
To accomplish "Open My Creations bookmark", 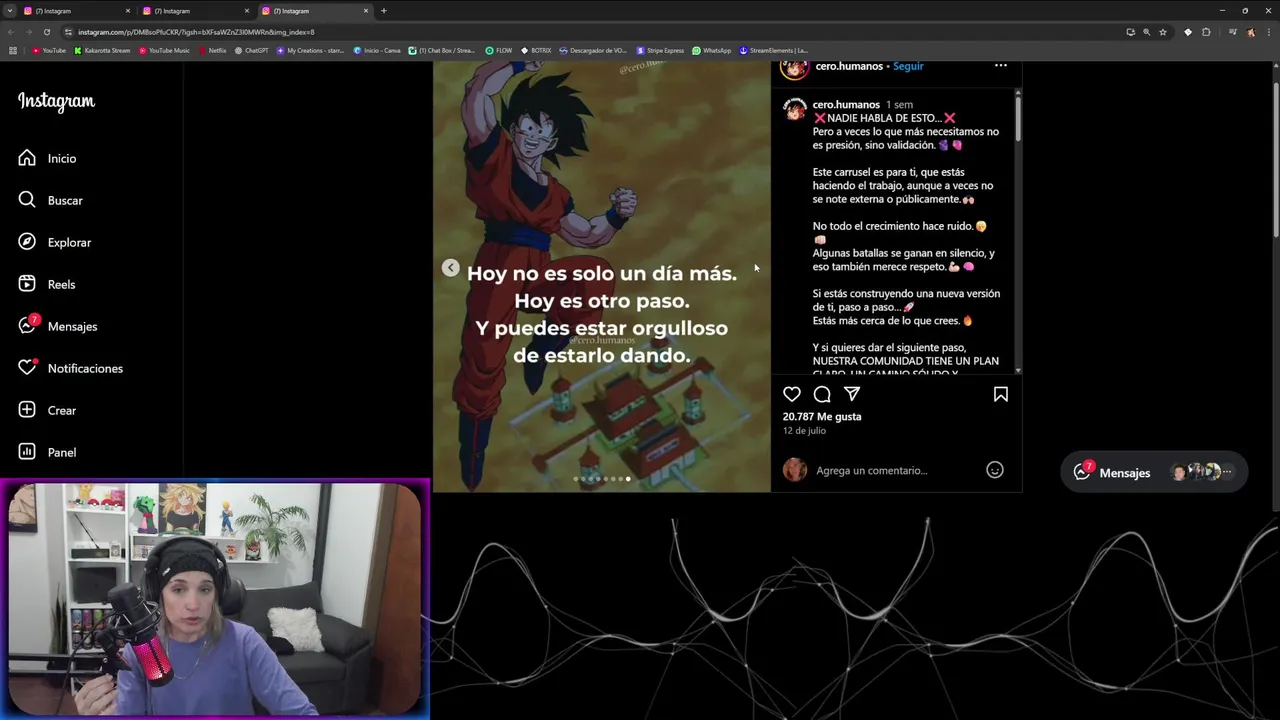I will (311, 50).
